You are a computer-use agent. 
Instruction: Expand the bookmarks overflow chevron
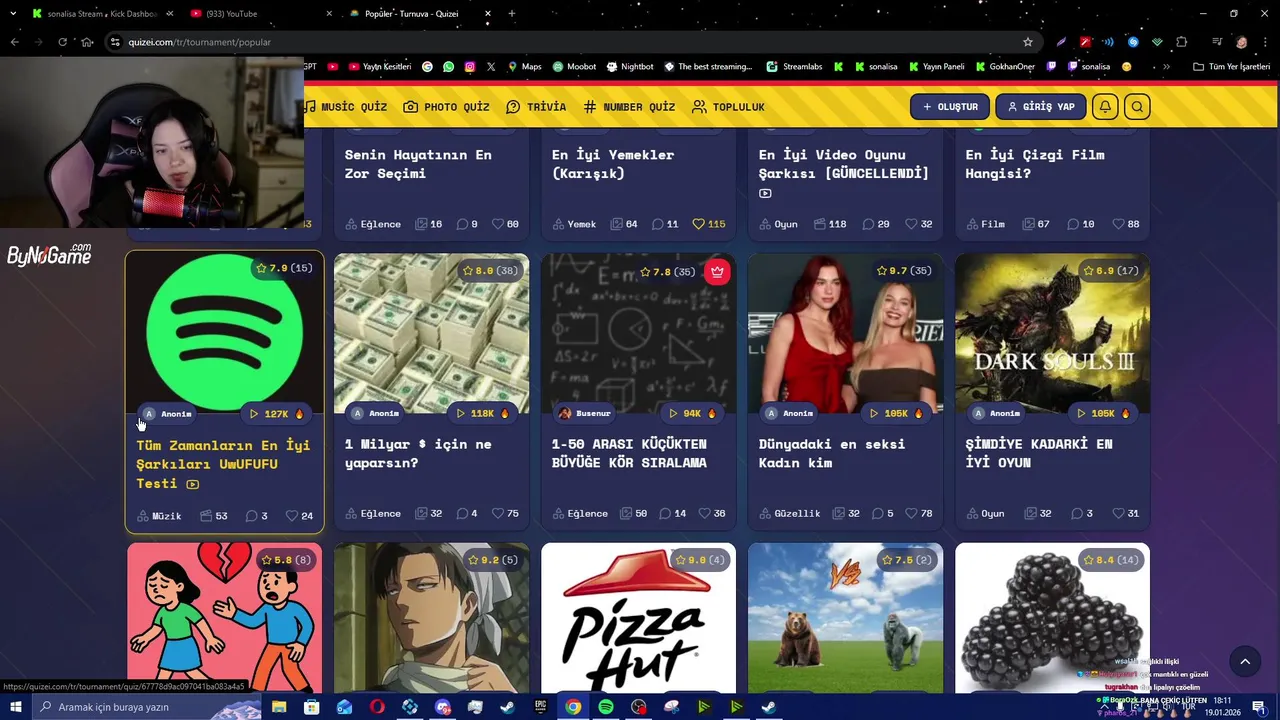(x=1166, y=67)
